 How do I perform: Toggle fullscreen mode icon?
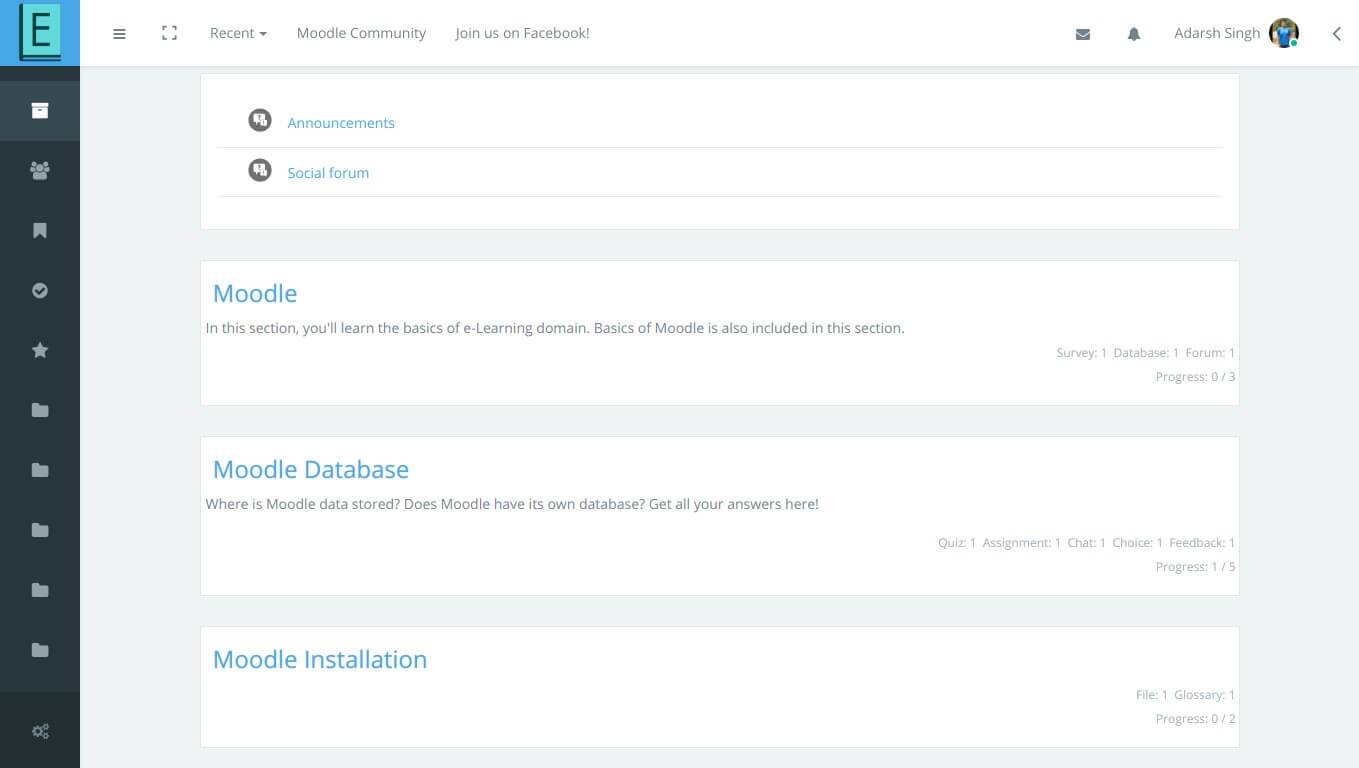coord(169,33)
